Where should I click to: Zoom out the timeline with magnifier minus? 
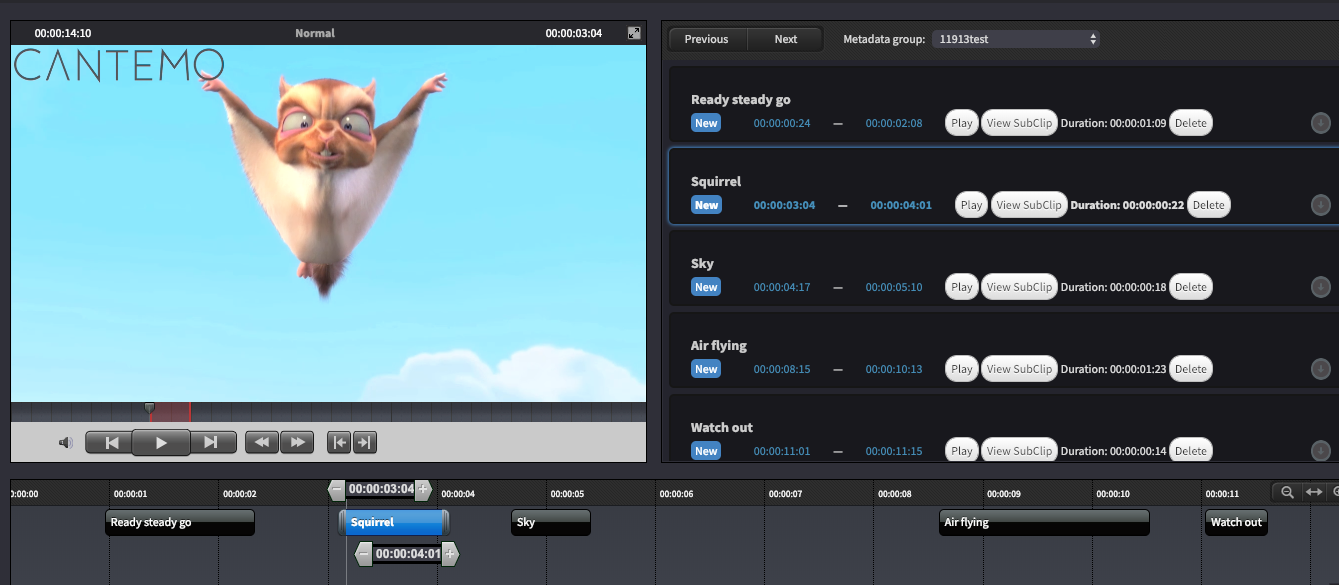pyautogui.click(x=1287, y=492)
